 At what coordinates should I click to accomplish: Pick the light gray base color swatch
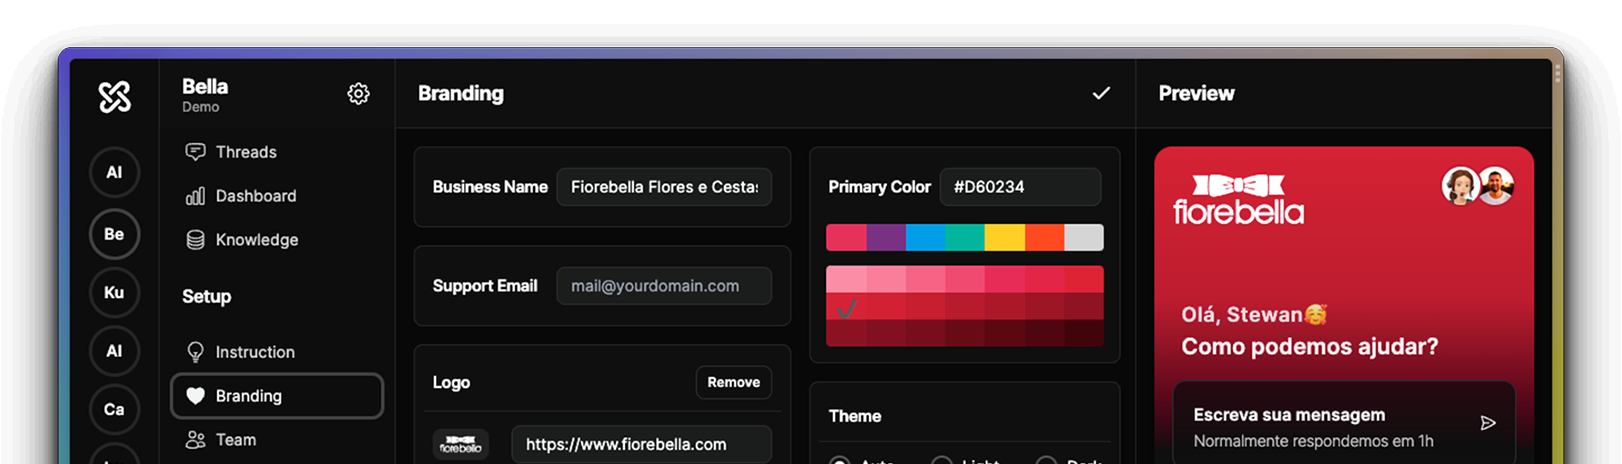point(1084,237)
